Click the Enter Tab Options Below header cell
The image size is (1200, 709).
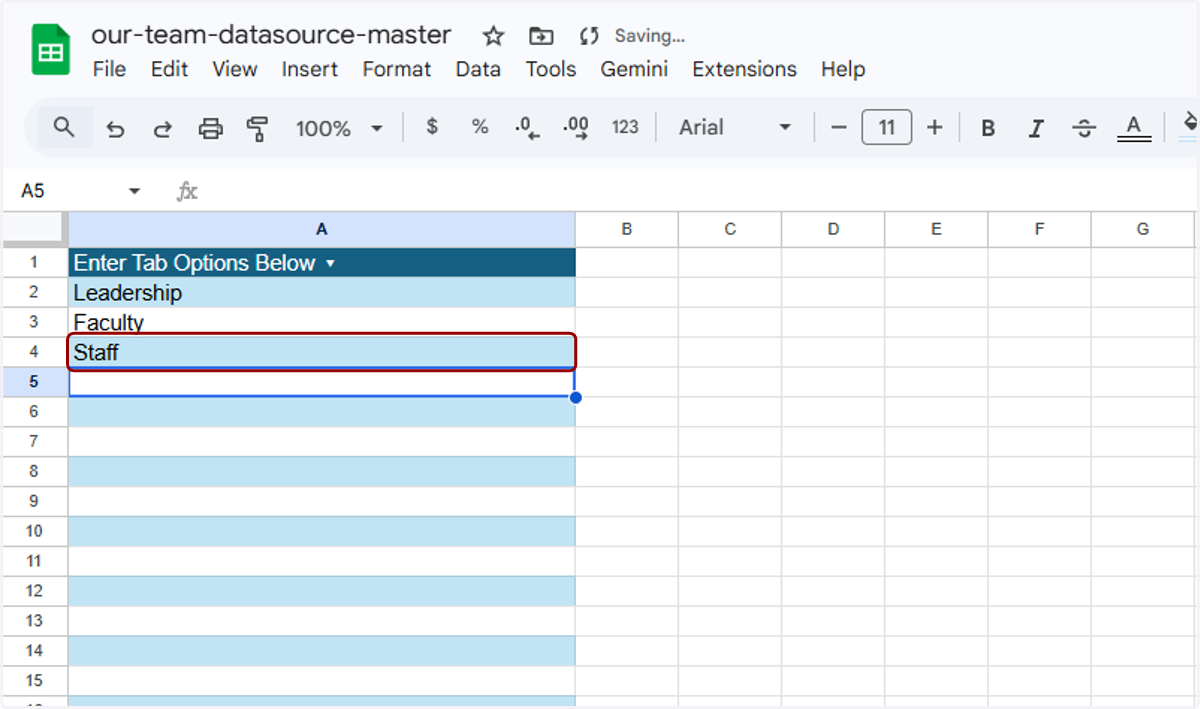[322, 263]
